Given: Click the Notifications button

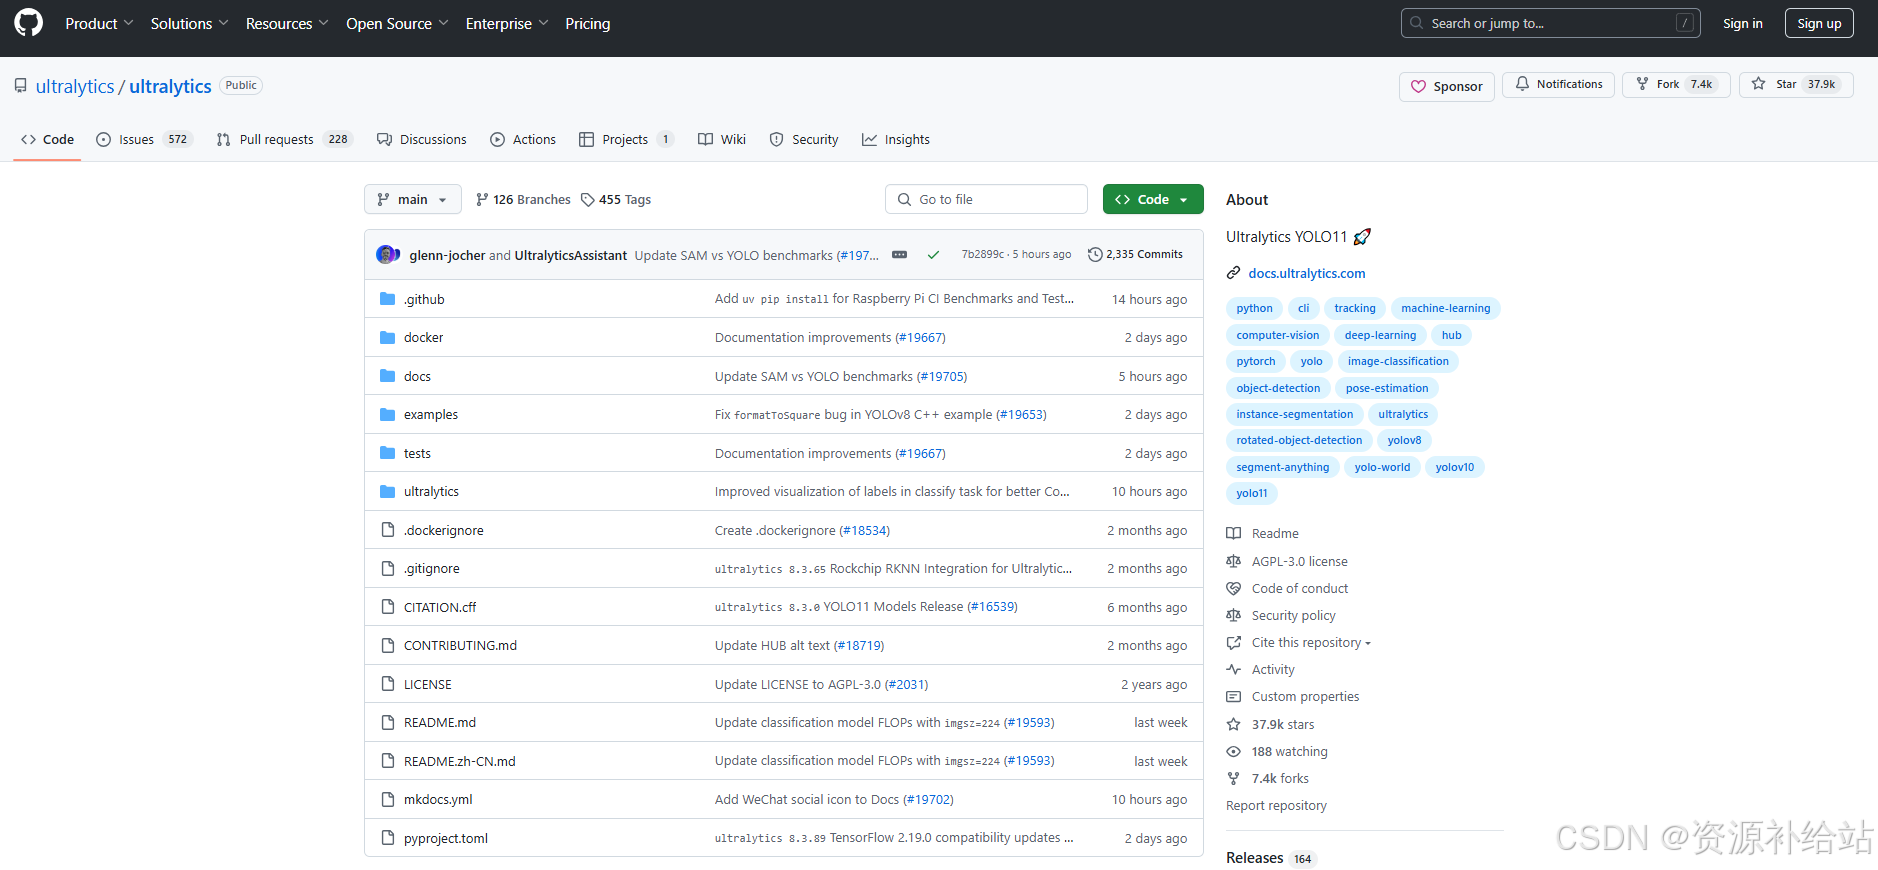Looking at the screenshot, I should tap(1558, 85).
